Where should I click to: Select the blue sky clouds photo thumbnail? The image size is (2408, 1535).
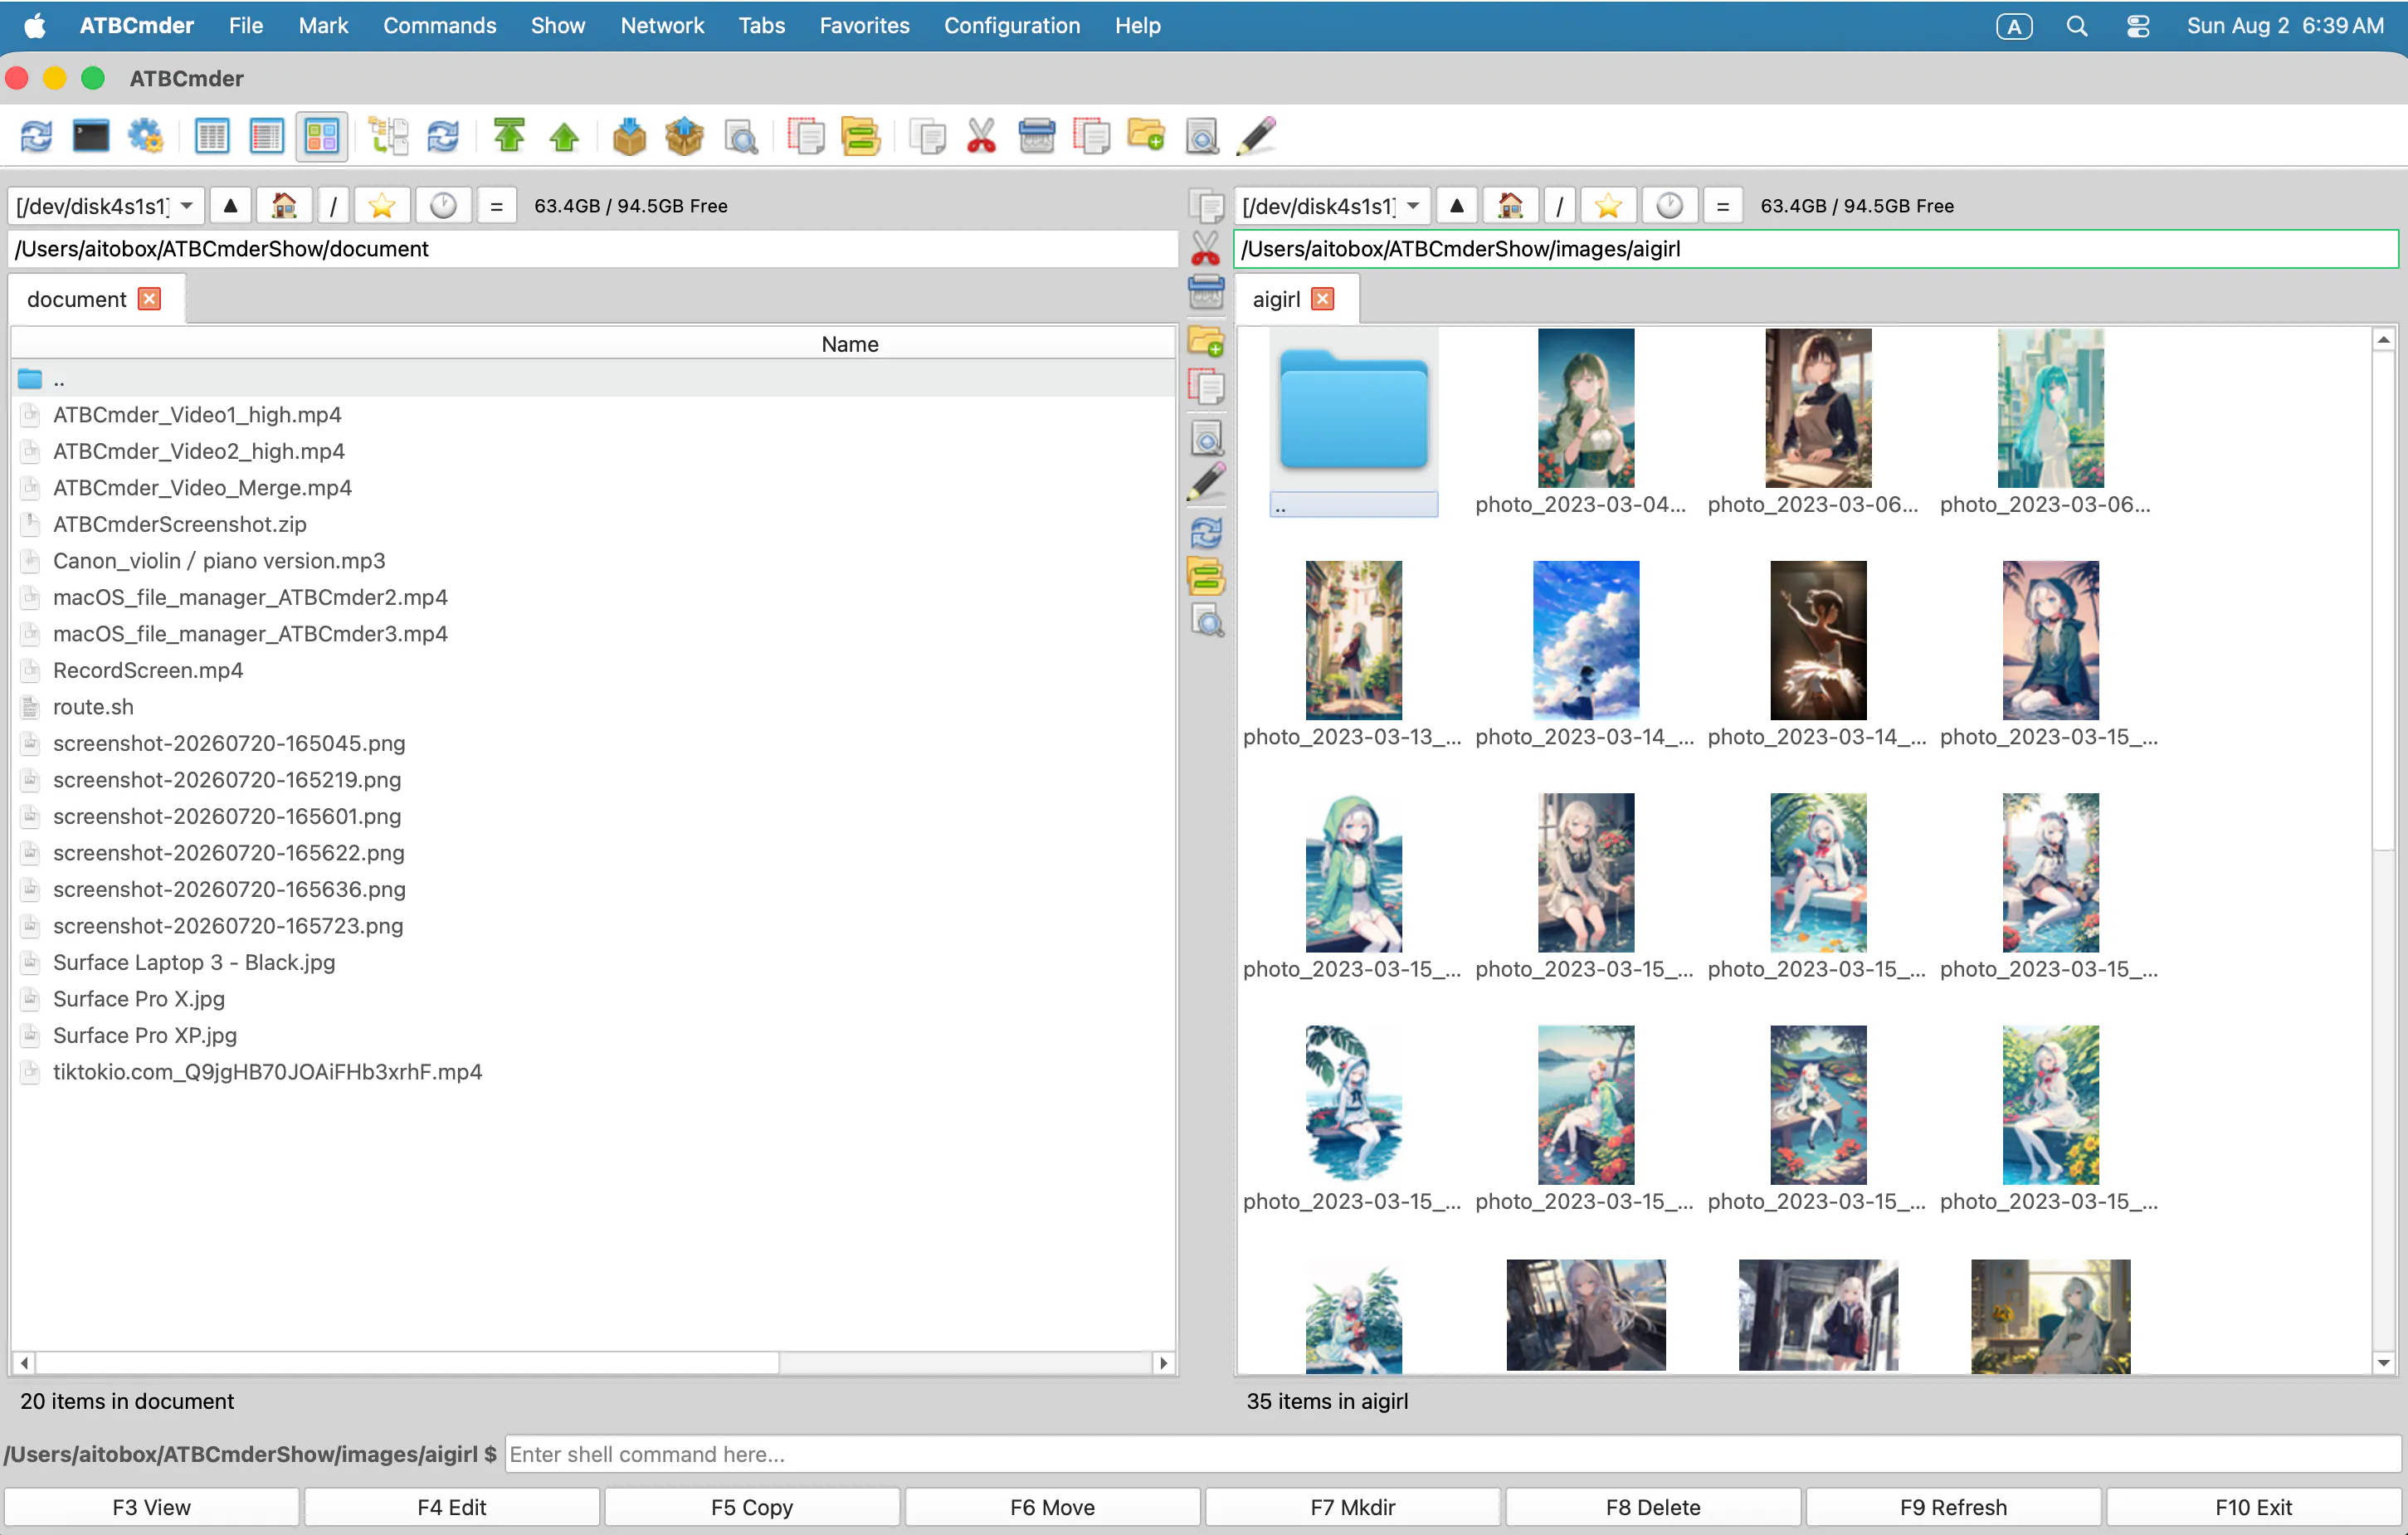point(1585,640)
